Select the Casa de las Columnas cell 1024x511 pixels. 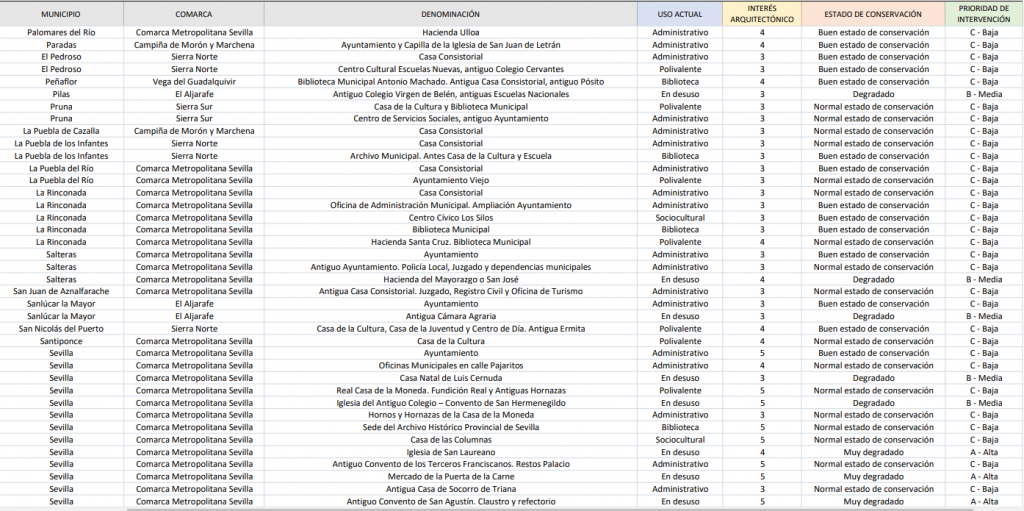point(450,440)
